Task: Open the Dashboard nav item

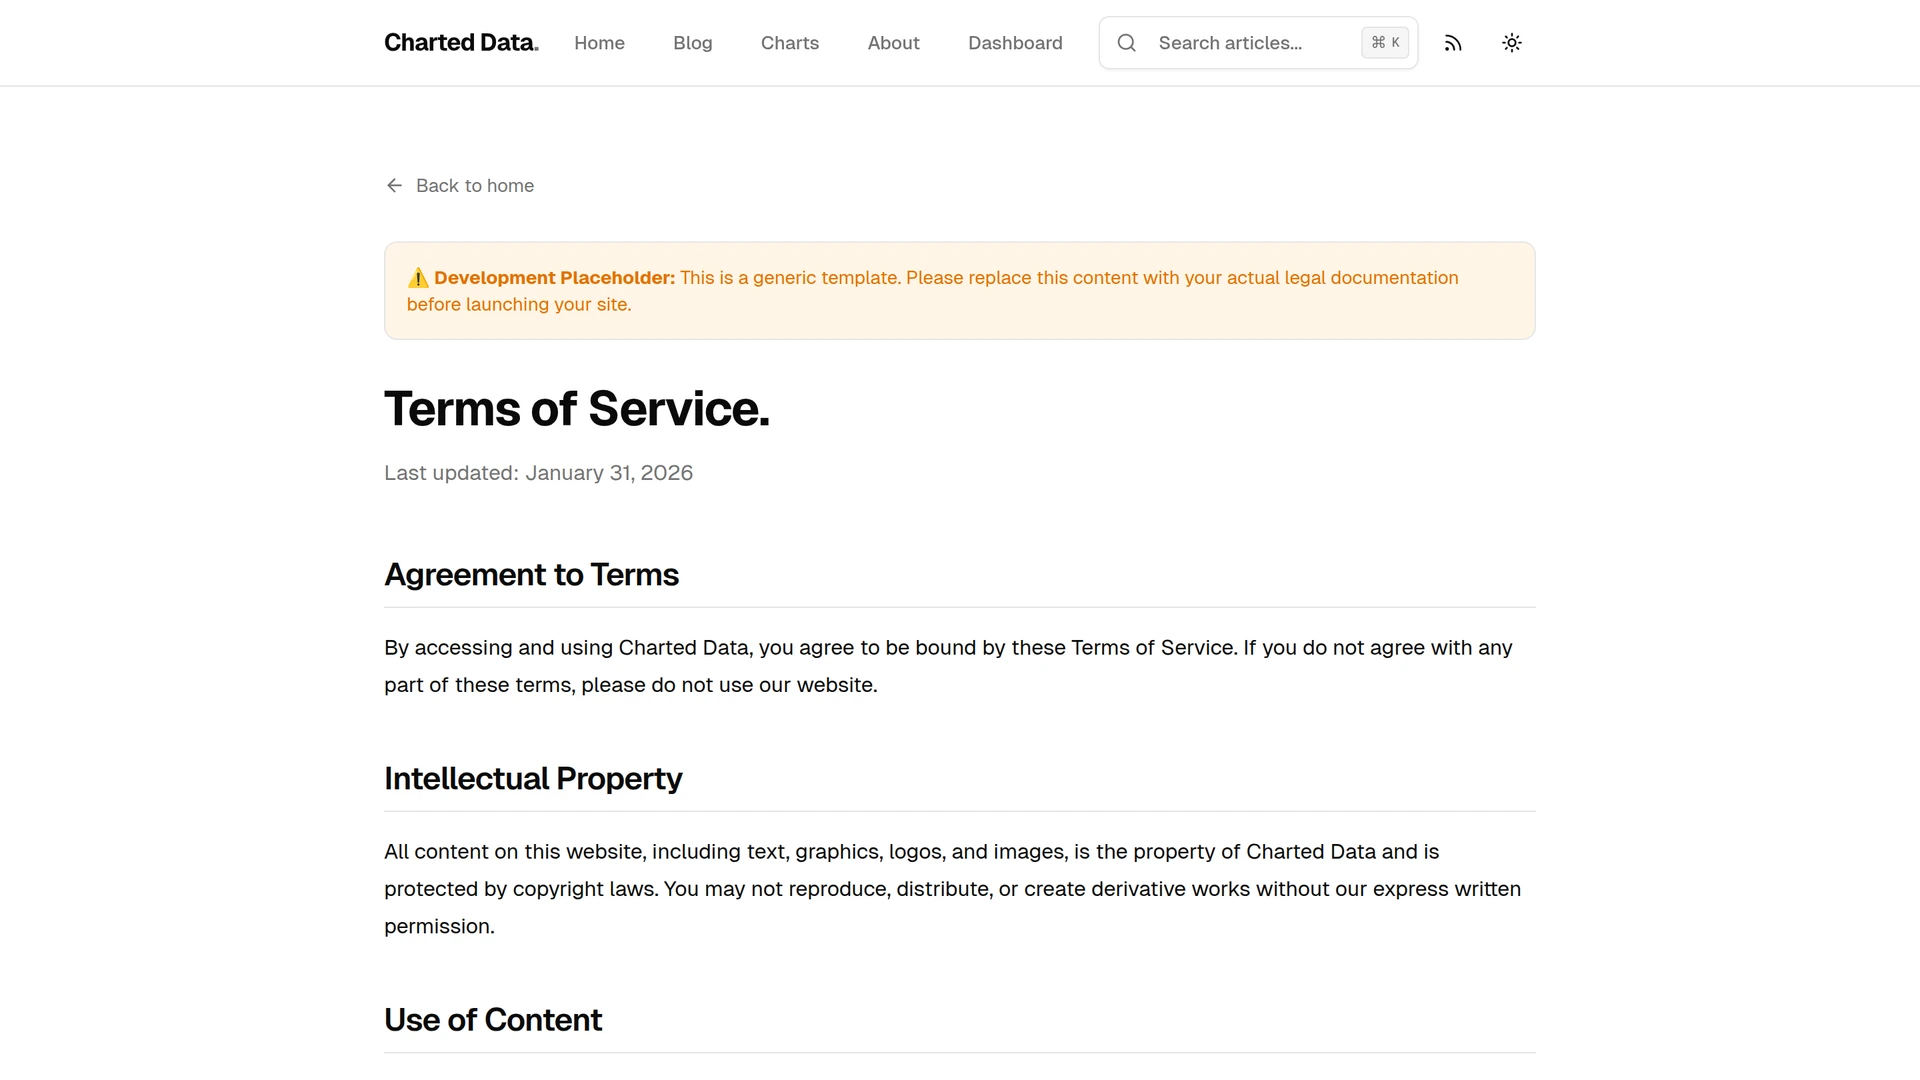Action: 1015,43
